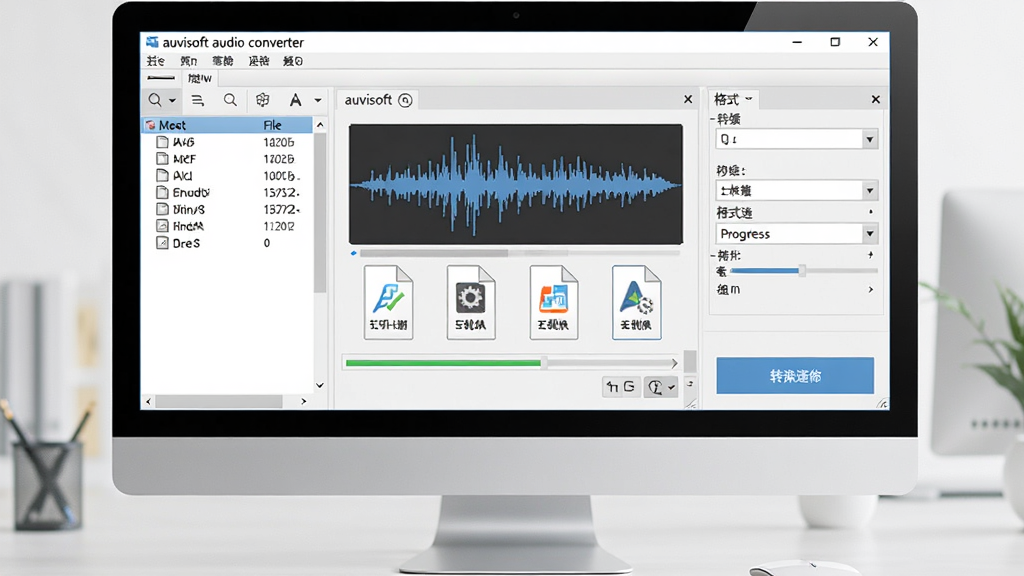Click the Q input field in the right panel
The width and height of the screenshot is (1024, 576).
(x=790, y=139)
